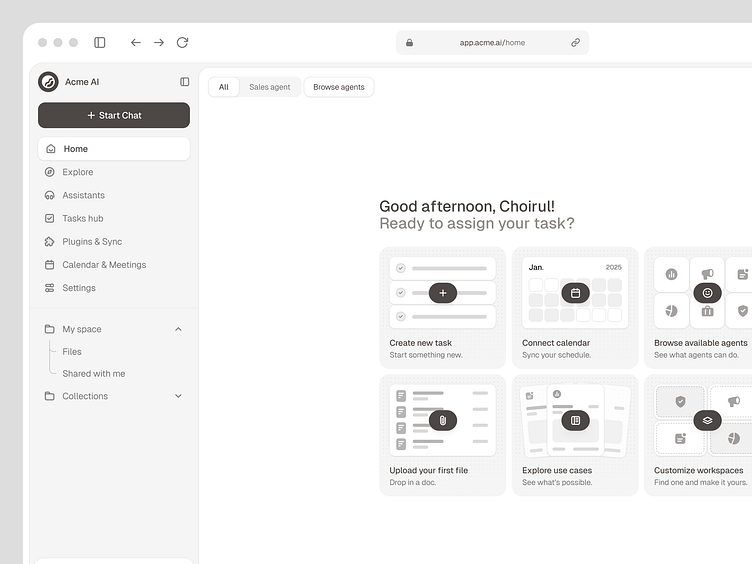The image size is (752, 564).
Task: Click the calendar icon on Connect calendar card
Action: point(575,293)
